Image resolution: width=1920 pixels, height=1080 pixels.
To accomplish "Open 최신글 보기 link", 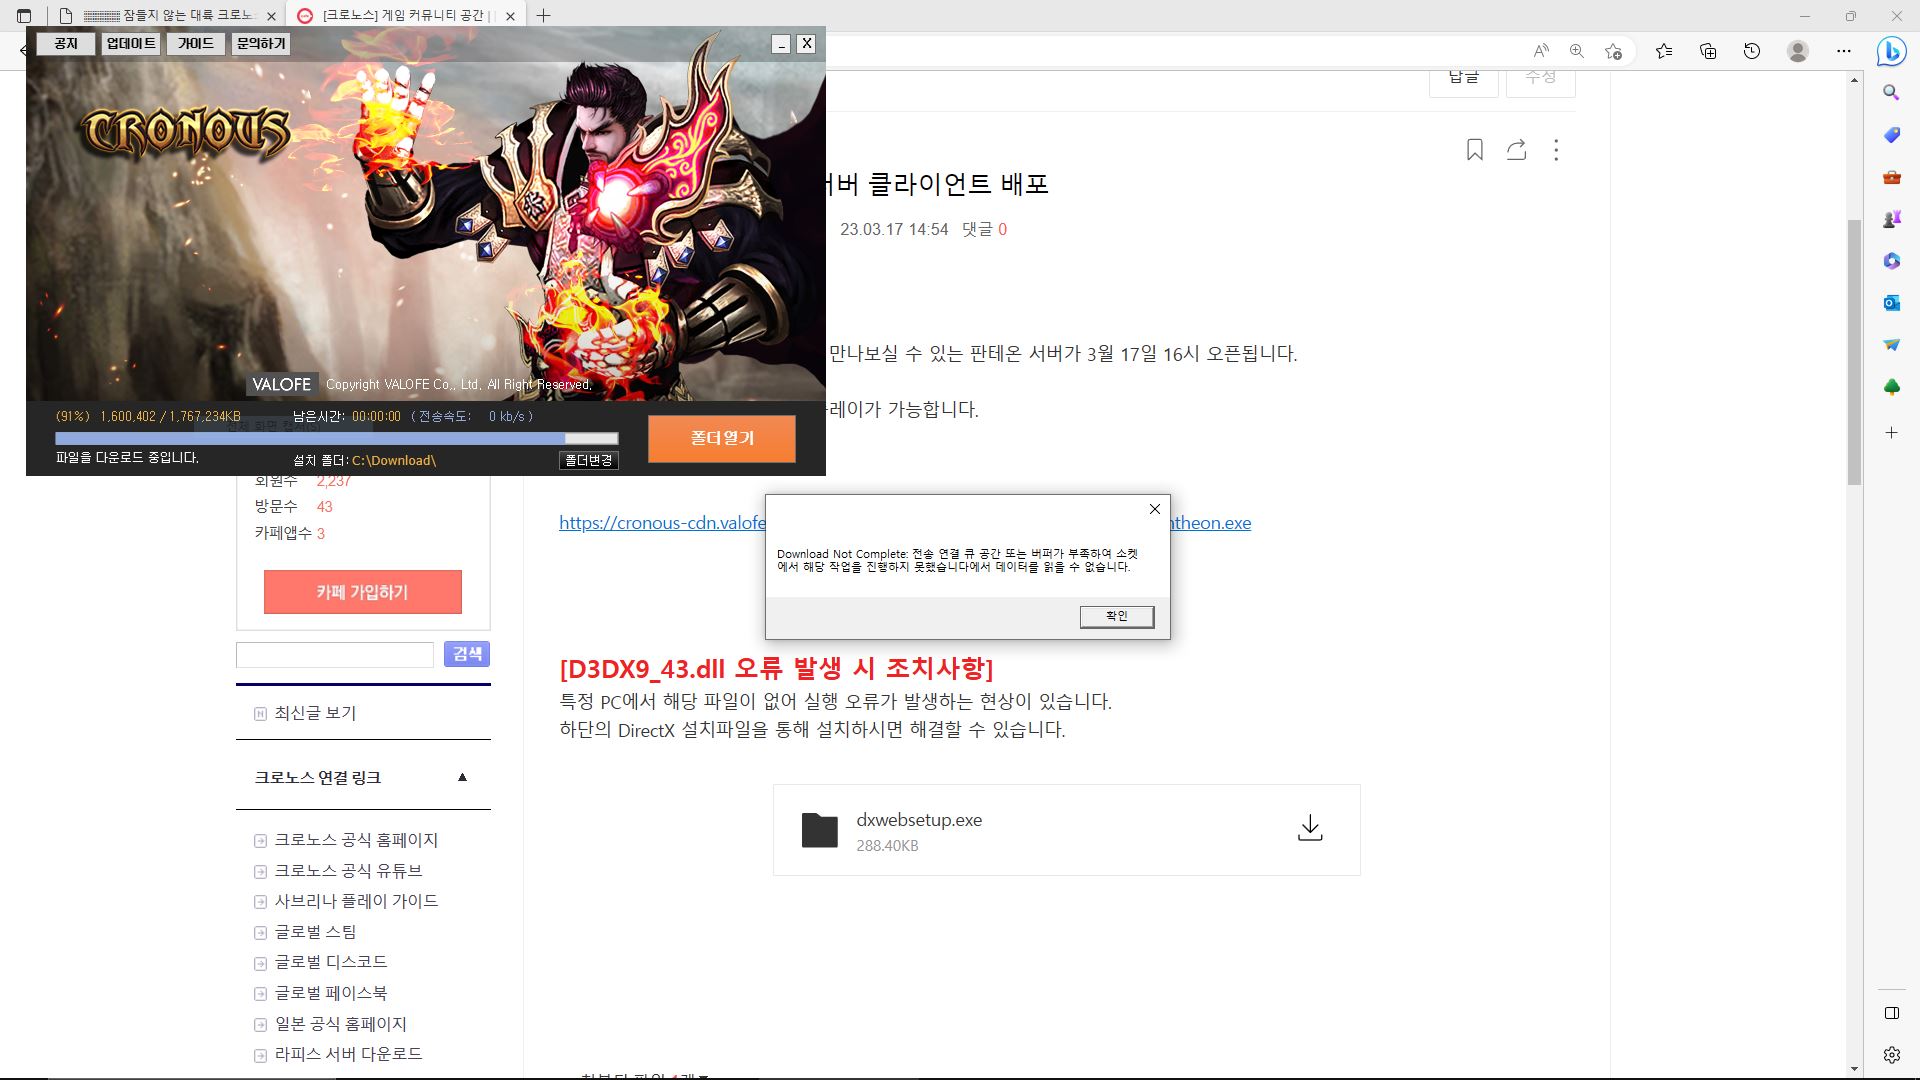I will coord(315,713).
